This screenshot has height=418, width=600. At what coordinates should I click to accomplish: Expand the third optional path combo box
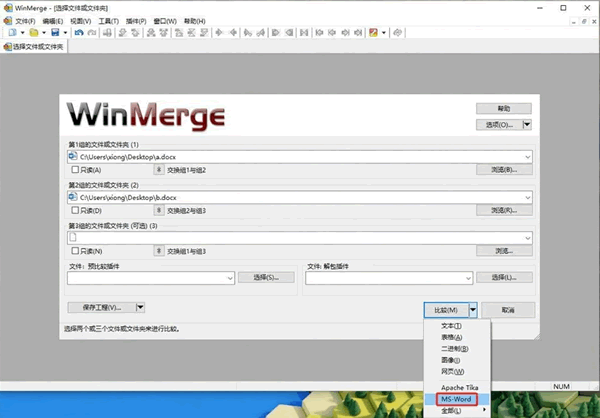coord(528,238)
